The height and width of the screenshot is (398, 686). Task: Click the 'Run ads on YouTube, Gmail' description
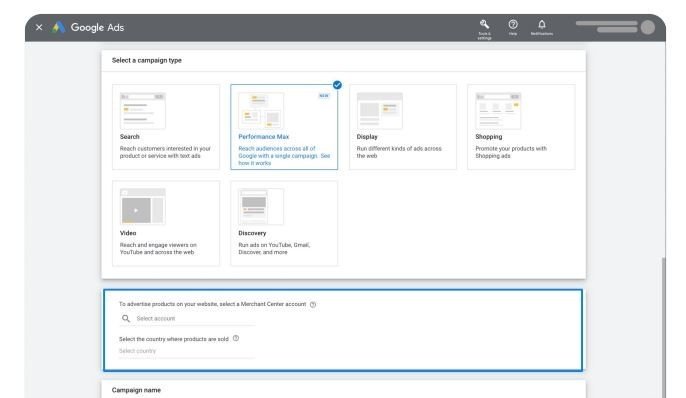pos(274,248)
